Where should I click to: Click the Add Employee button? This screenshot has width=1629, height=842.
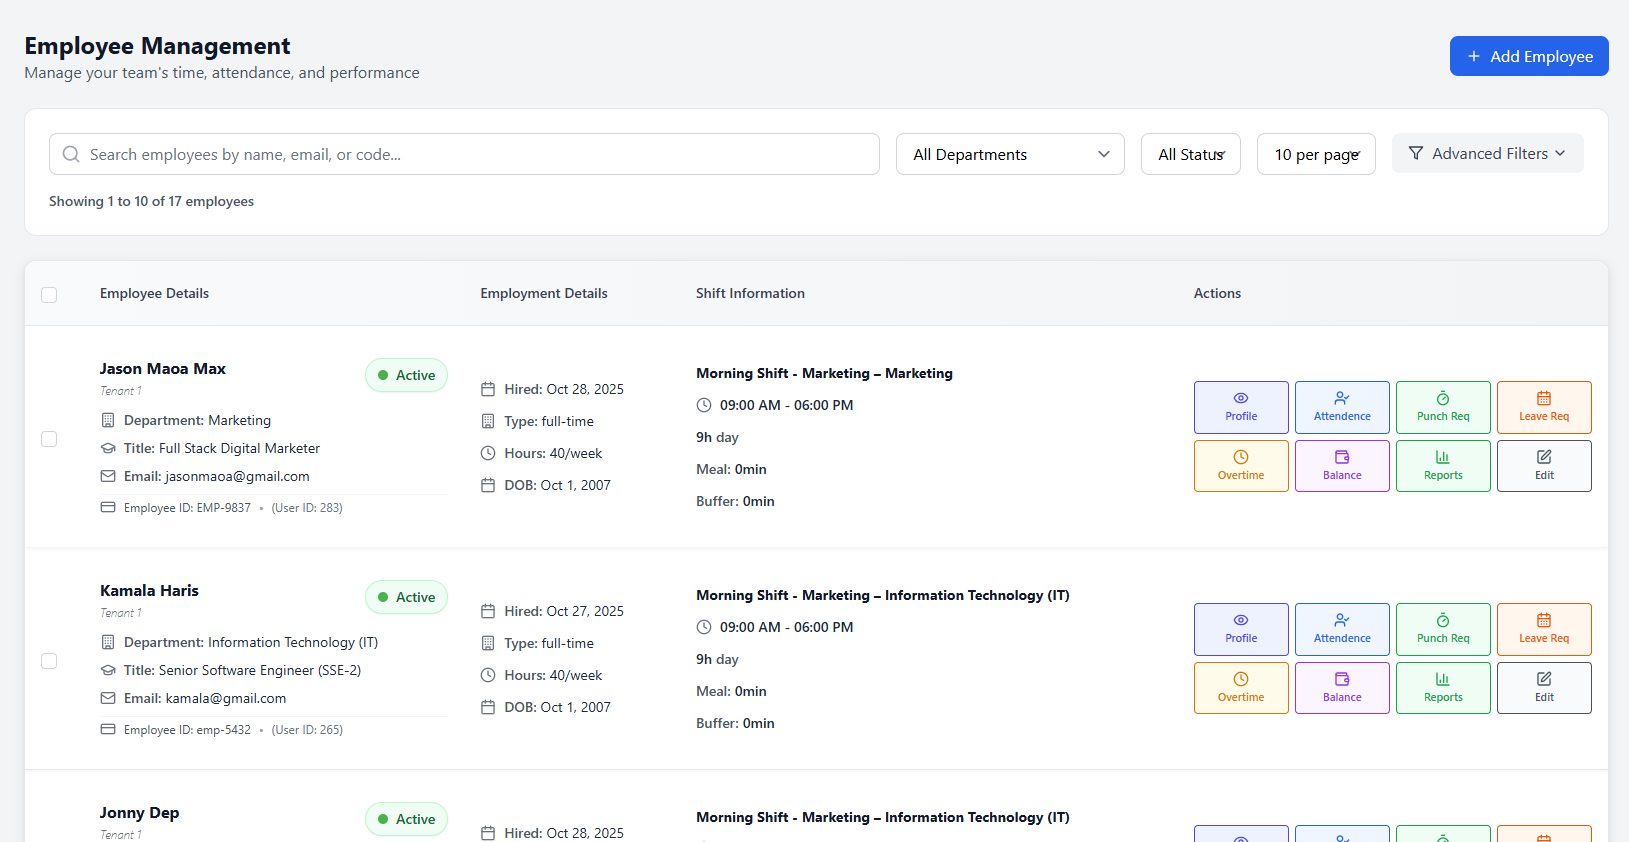pos(1529,56)
